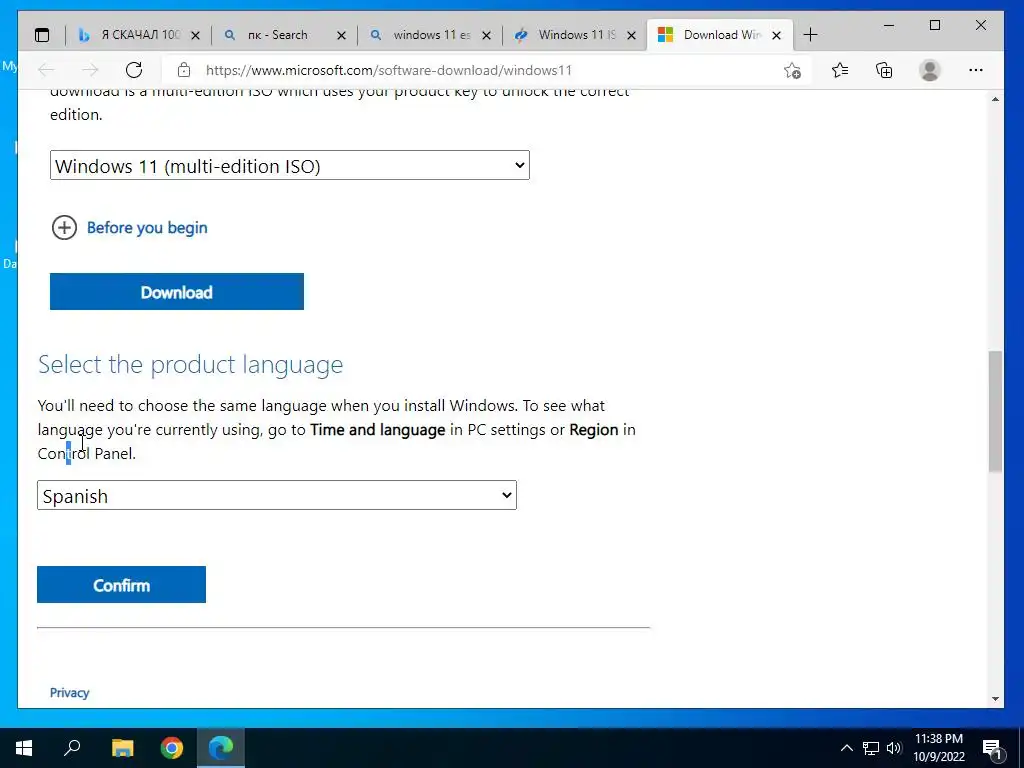Image resolution: width=1024 pixels, height=768 pixels.
Task: Open Edge Settings and more menu
Action: (976, 70)
